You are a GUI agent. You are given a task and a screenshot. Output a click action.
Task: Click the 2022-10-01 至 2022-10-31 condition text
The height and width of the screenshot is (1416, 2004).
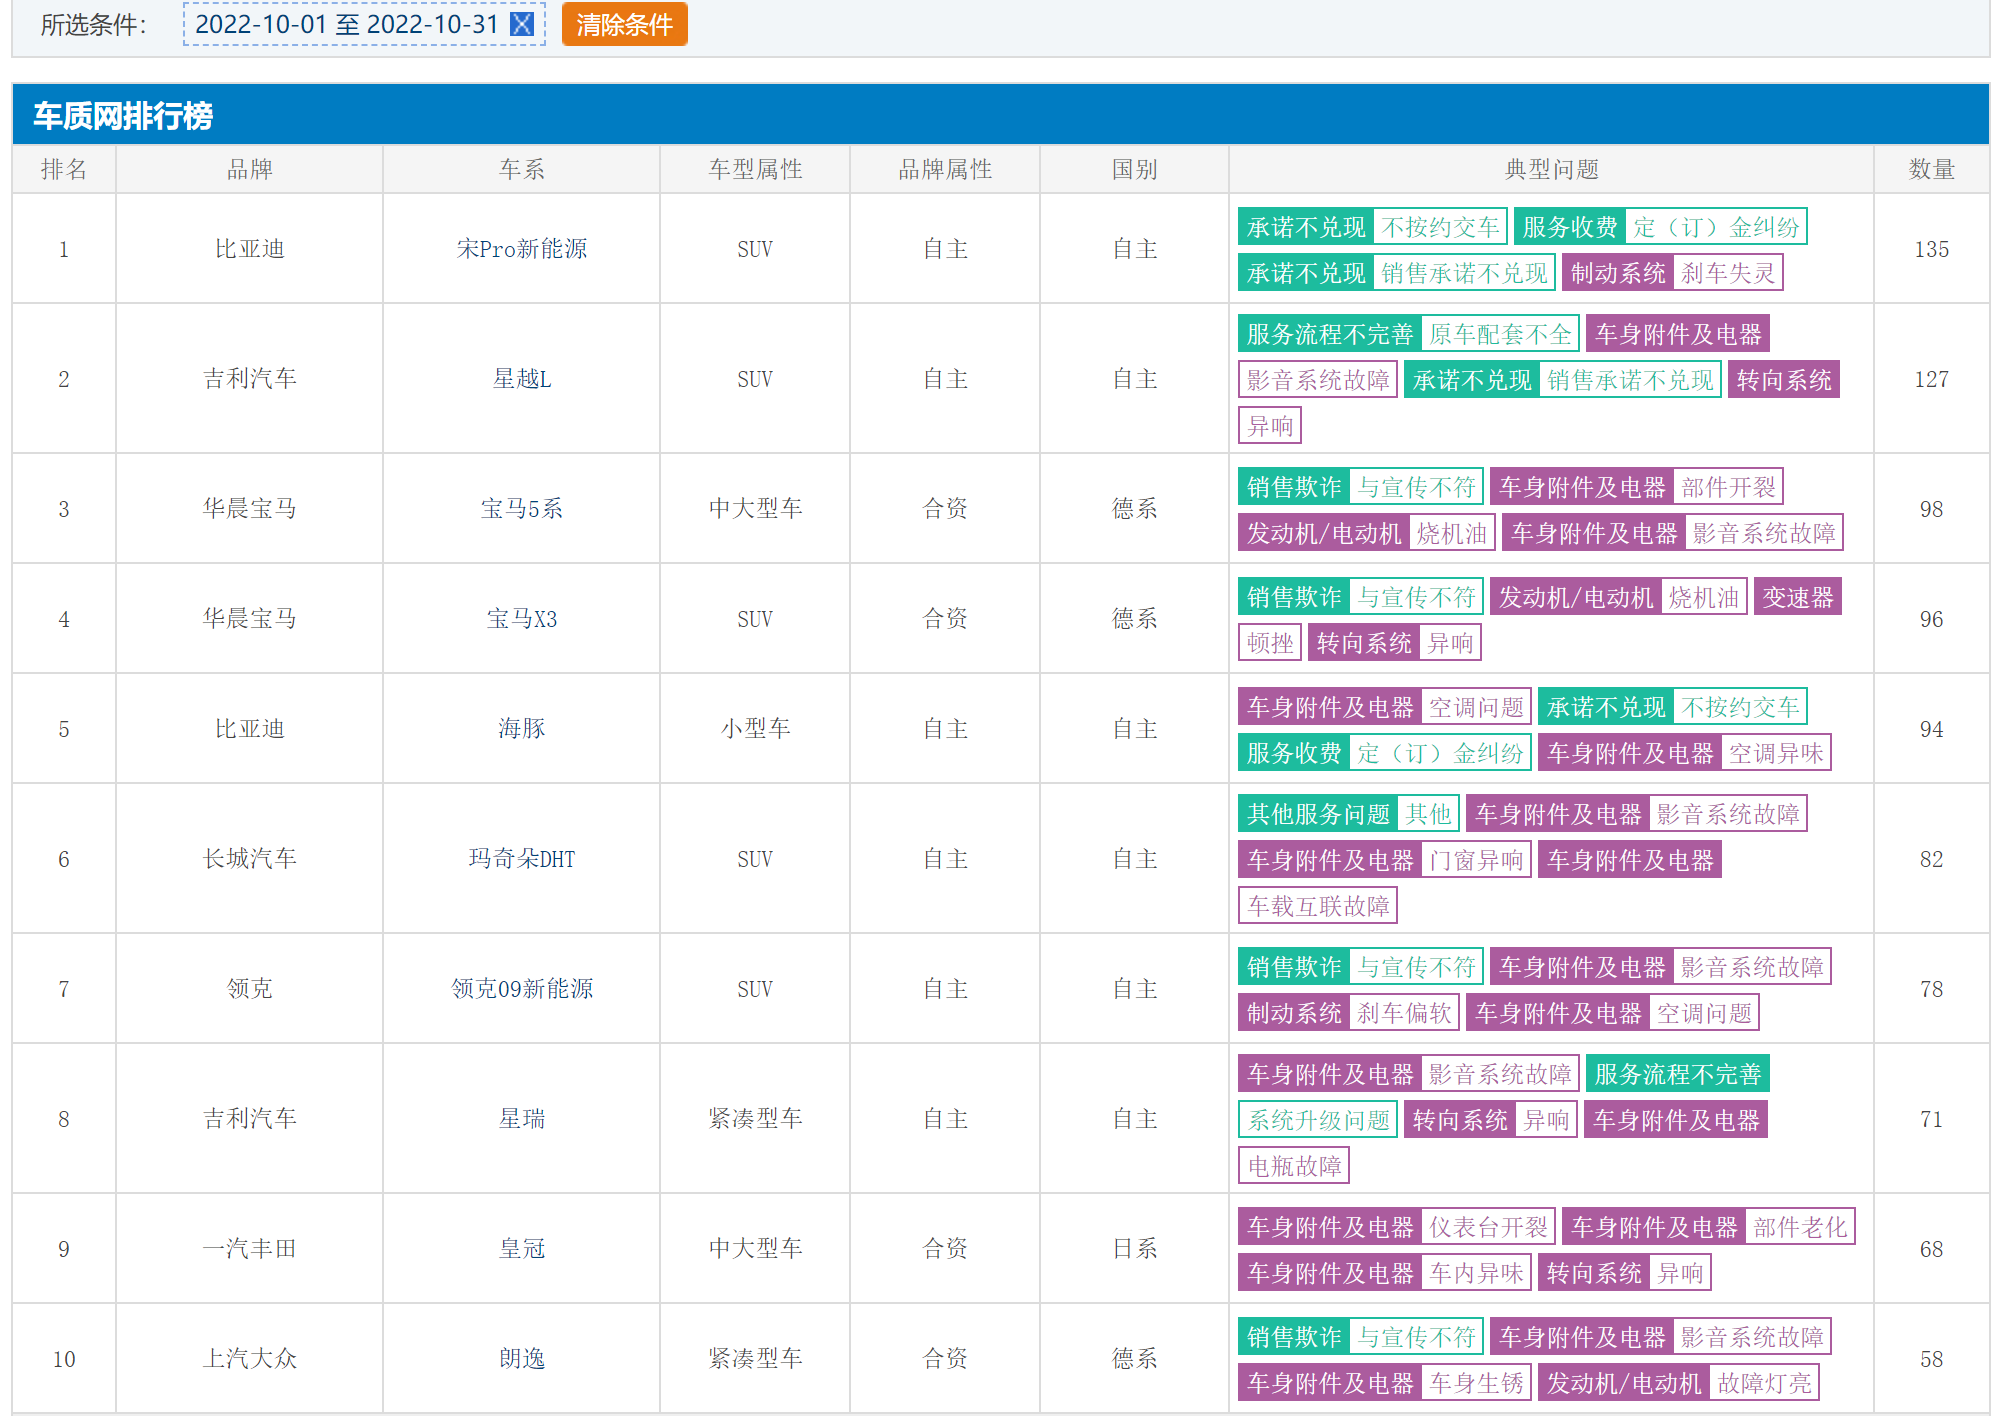[x=346, y=24]
